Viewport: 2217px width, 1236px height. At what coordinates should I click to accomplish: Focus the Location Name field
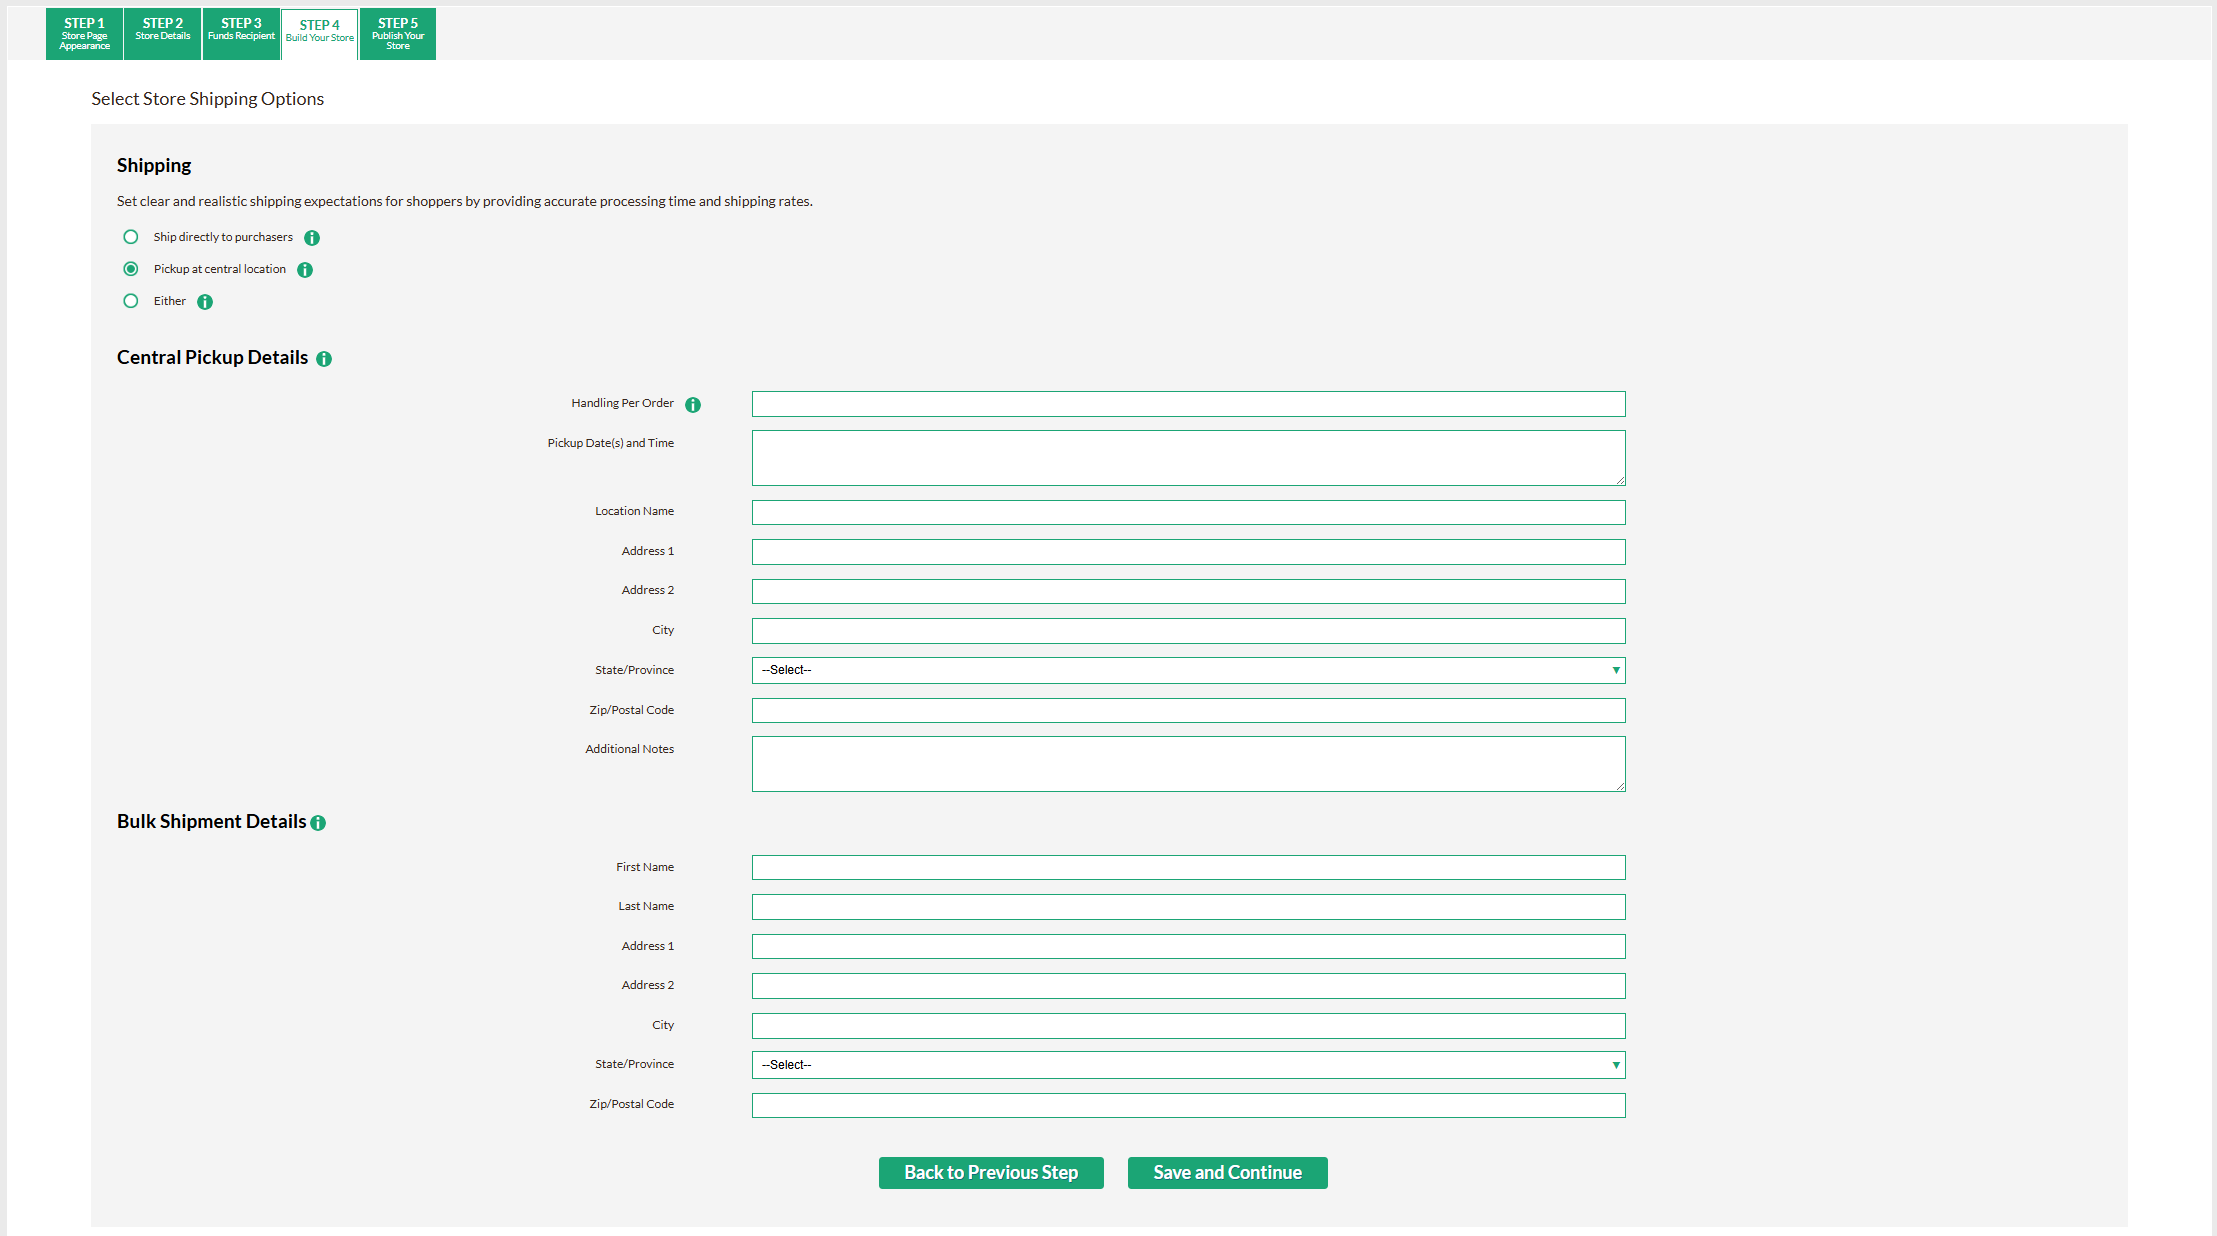[x=1188, y=513]
